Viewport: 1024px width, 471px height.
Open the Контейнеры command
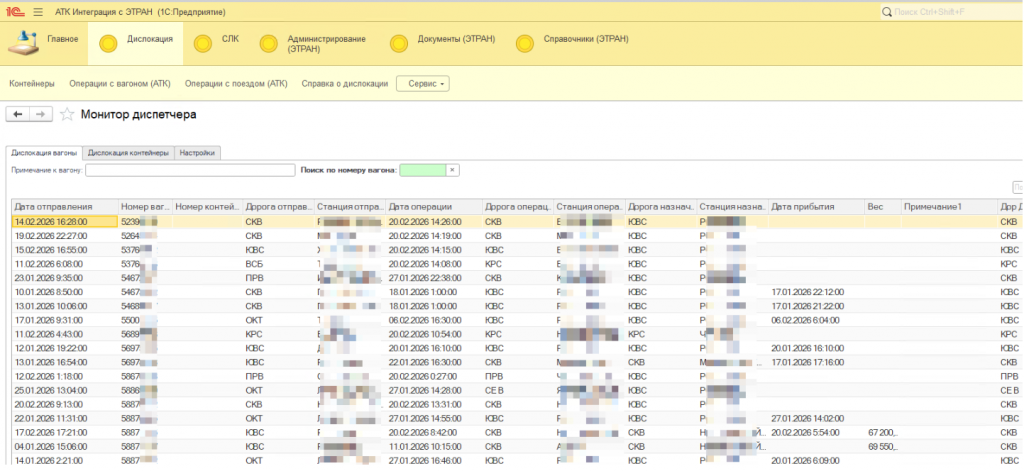click(32, 84)
